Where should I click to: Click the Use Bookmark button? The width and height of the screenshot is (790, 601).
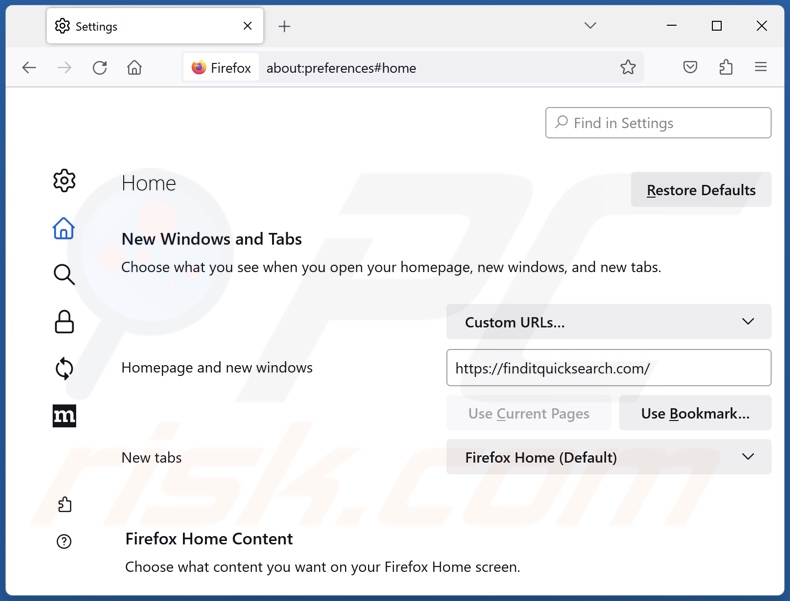click(x=695, y=413)
